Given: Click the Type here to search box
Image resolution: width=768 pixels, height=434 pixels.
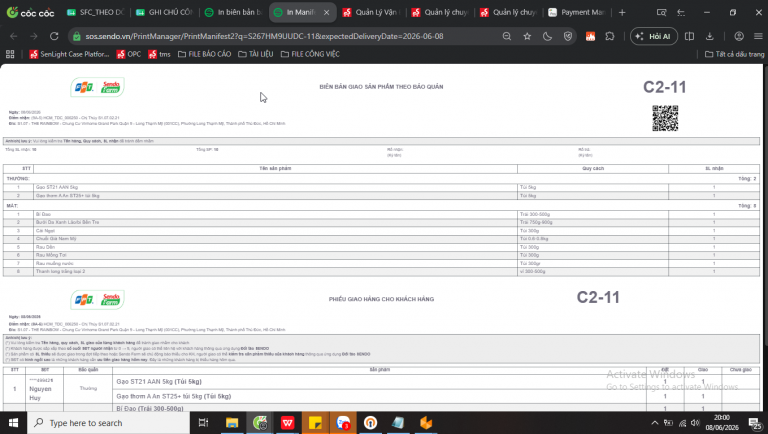Looking at the screenshot, I should pos(108,423).
